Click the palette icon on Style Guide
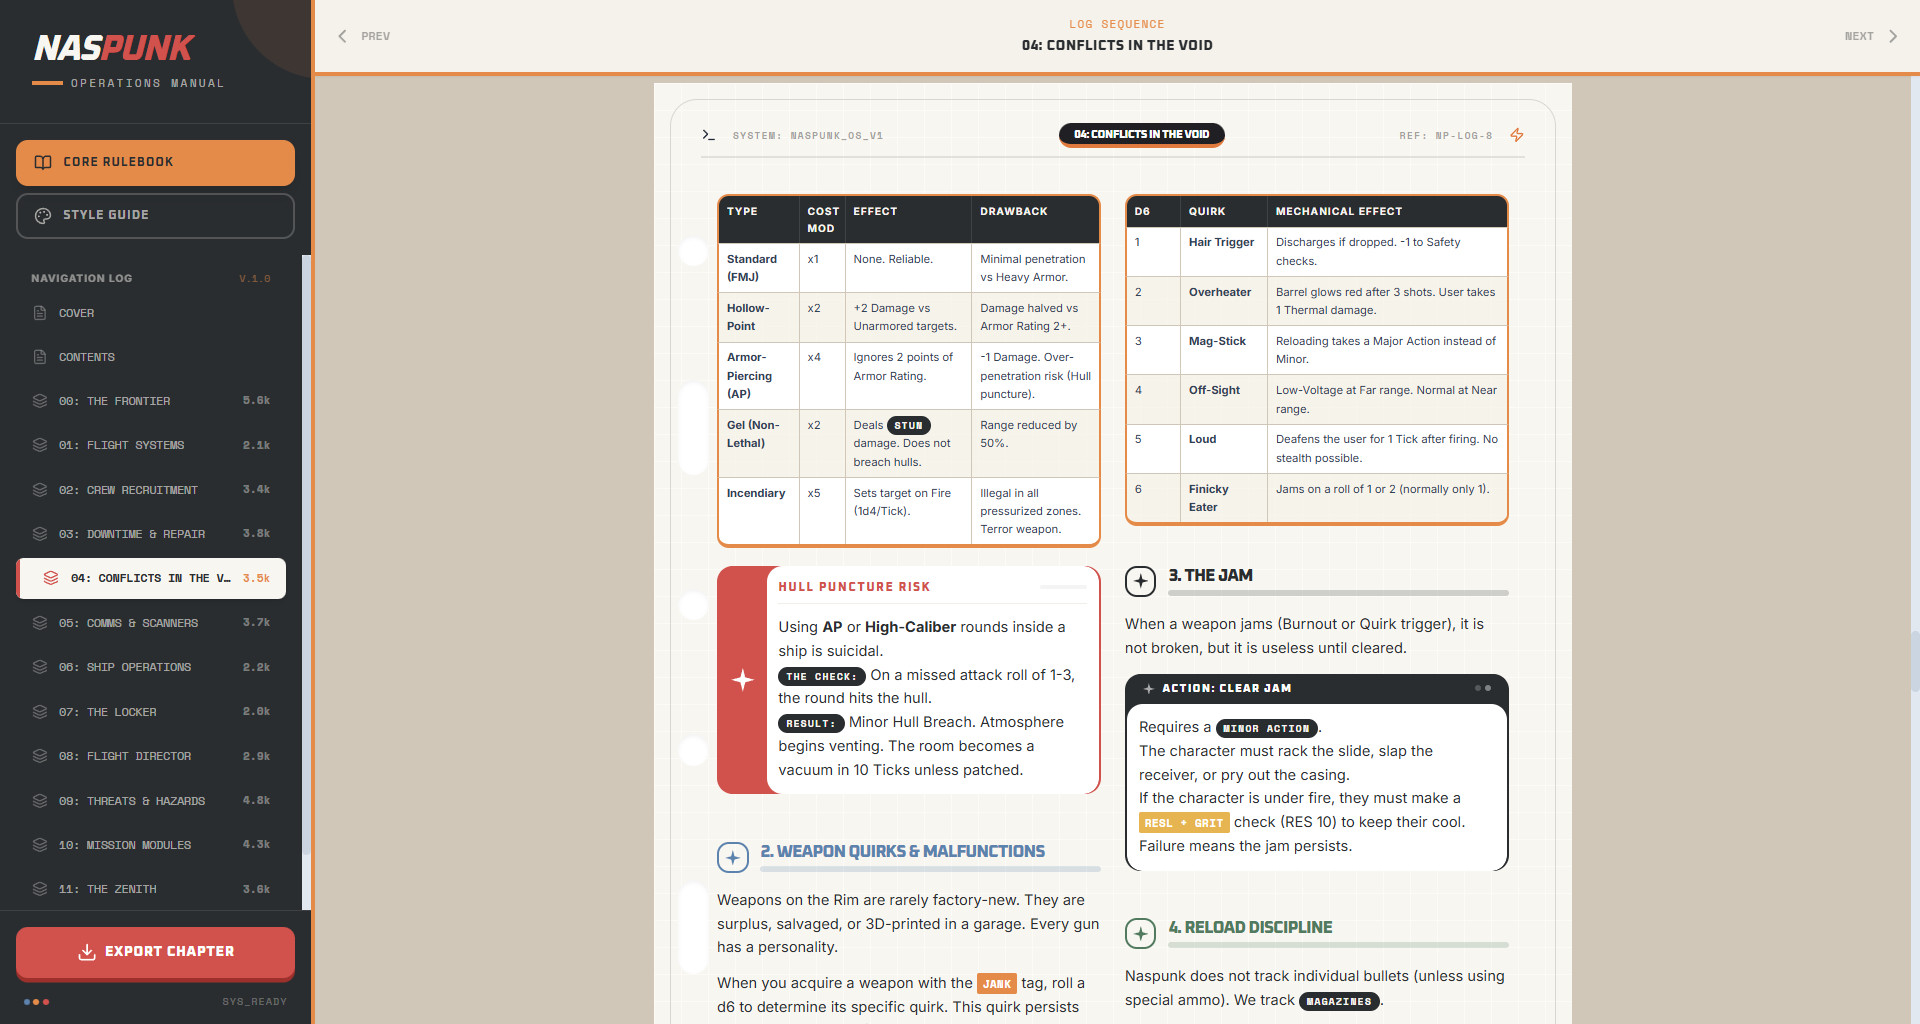The width and height of the screenshot is (1920, 1024). pos(43,215)
